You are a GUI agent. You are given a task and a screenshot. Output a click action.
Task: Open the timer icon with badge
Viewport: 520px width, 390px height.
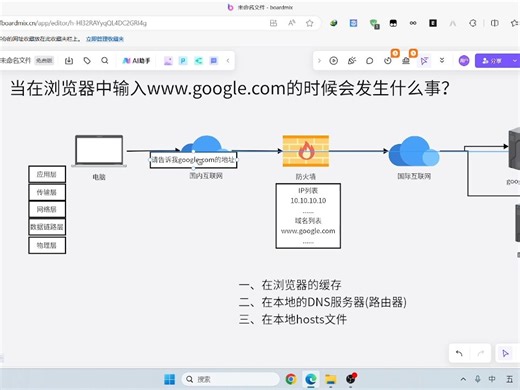click(x=388, y=61)
